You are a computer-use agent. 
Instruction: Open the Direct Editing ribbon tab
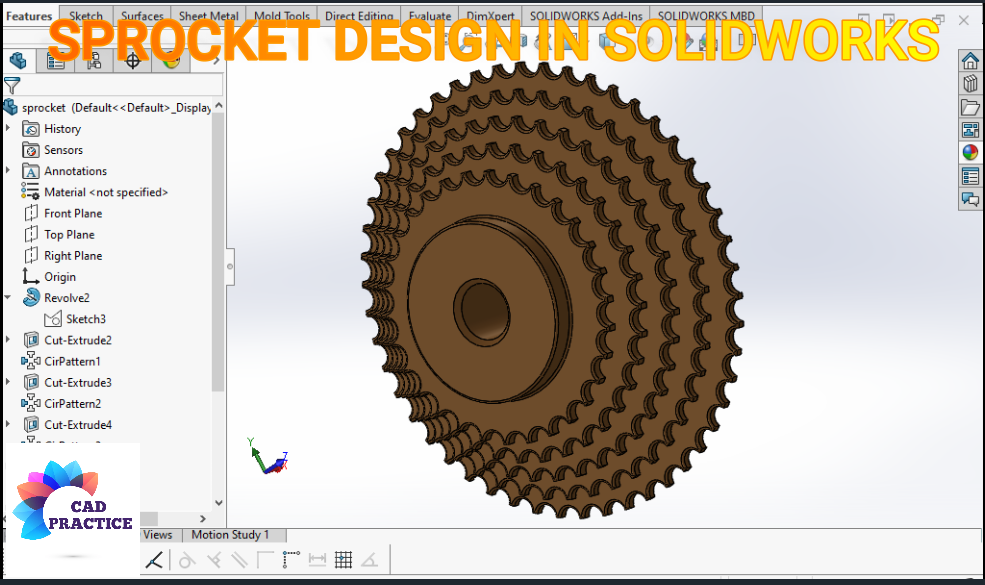tap(359, 16)
